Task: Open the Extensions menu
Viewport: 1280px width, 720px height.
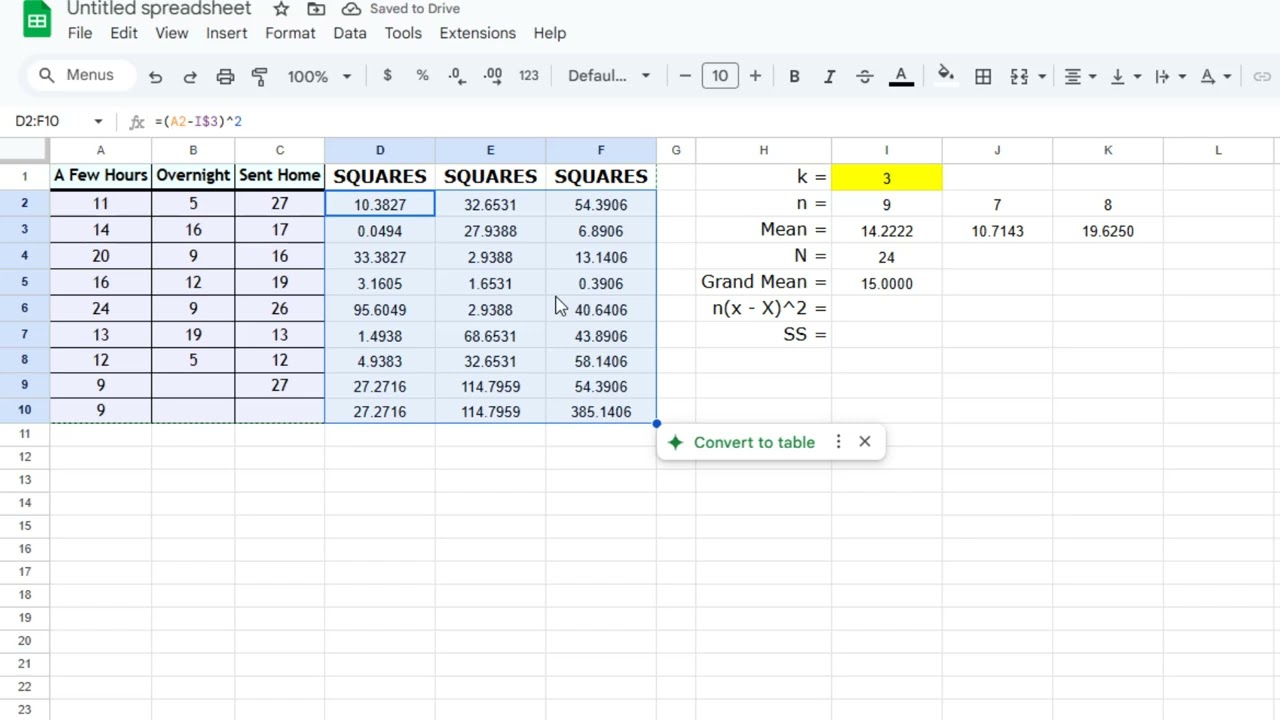Action: (478, 33)
